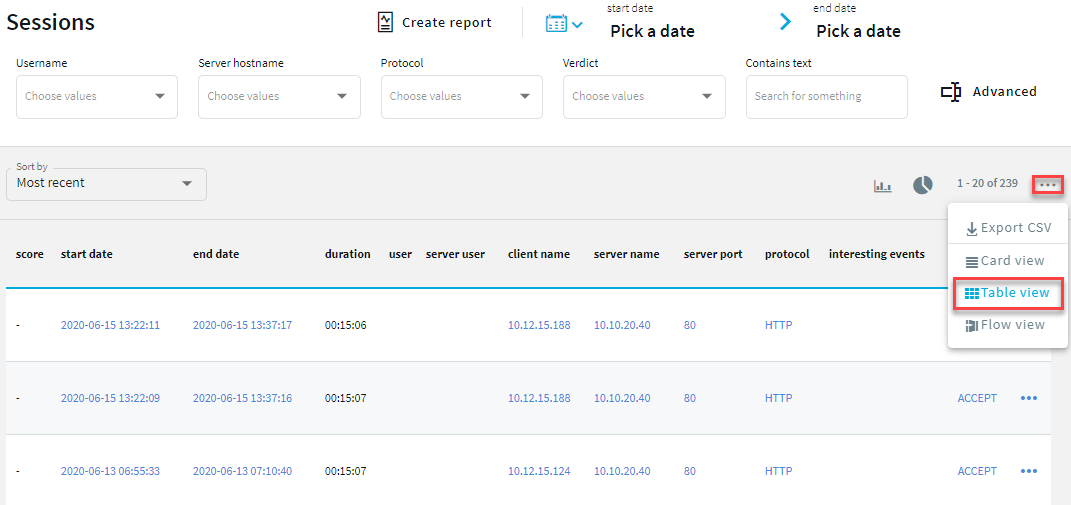Type in the Contains text search field

click(826, 97)
